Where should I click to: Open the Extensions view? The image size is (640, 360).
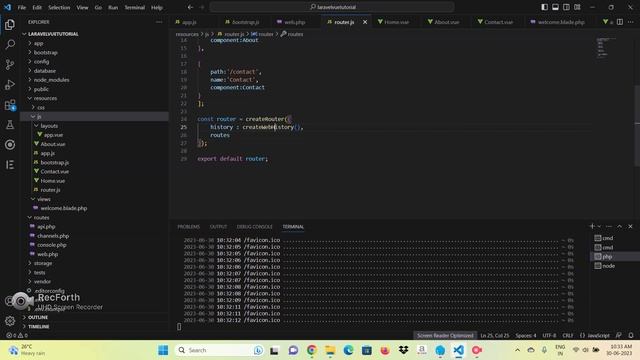[x=10, y=105]
